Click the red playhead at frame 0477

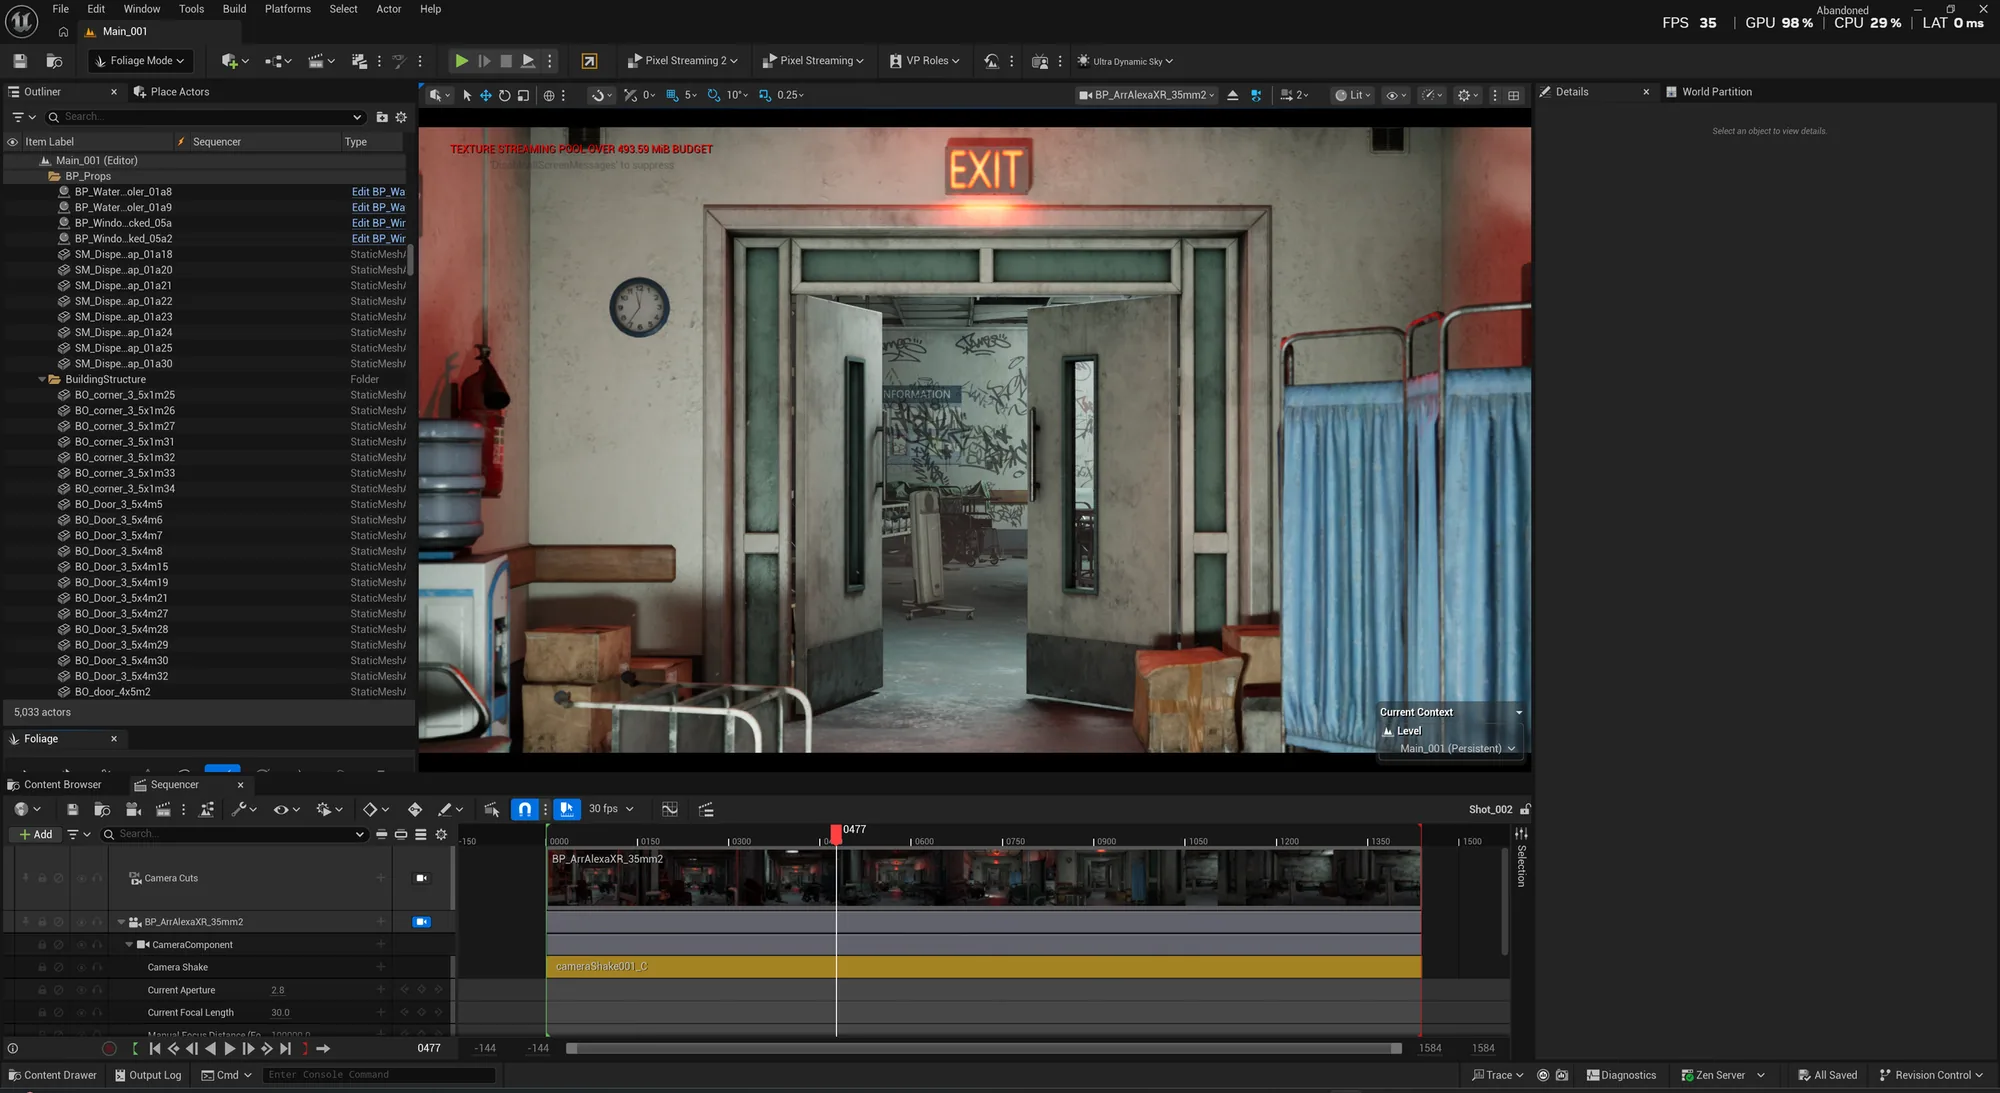(835, 832)
